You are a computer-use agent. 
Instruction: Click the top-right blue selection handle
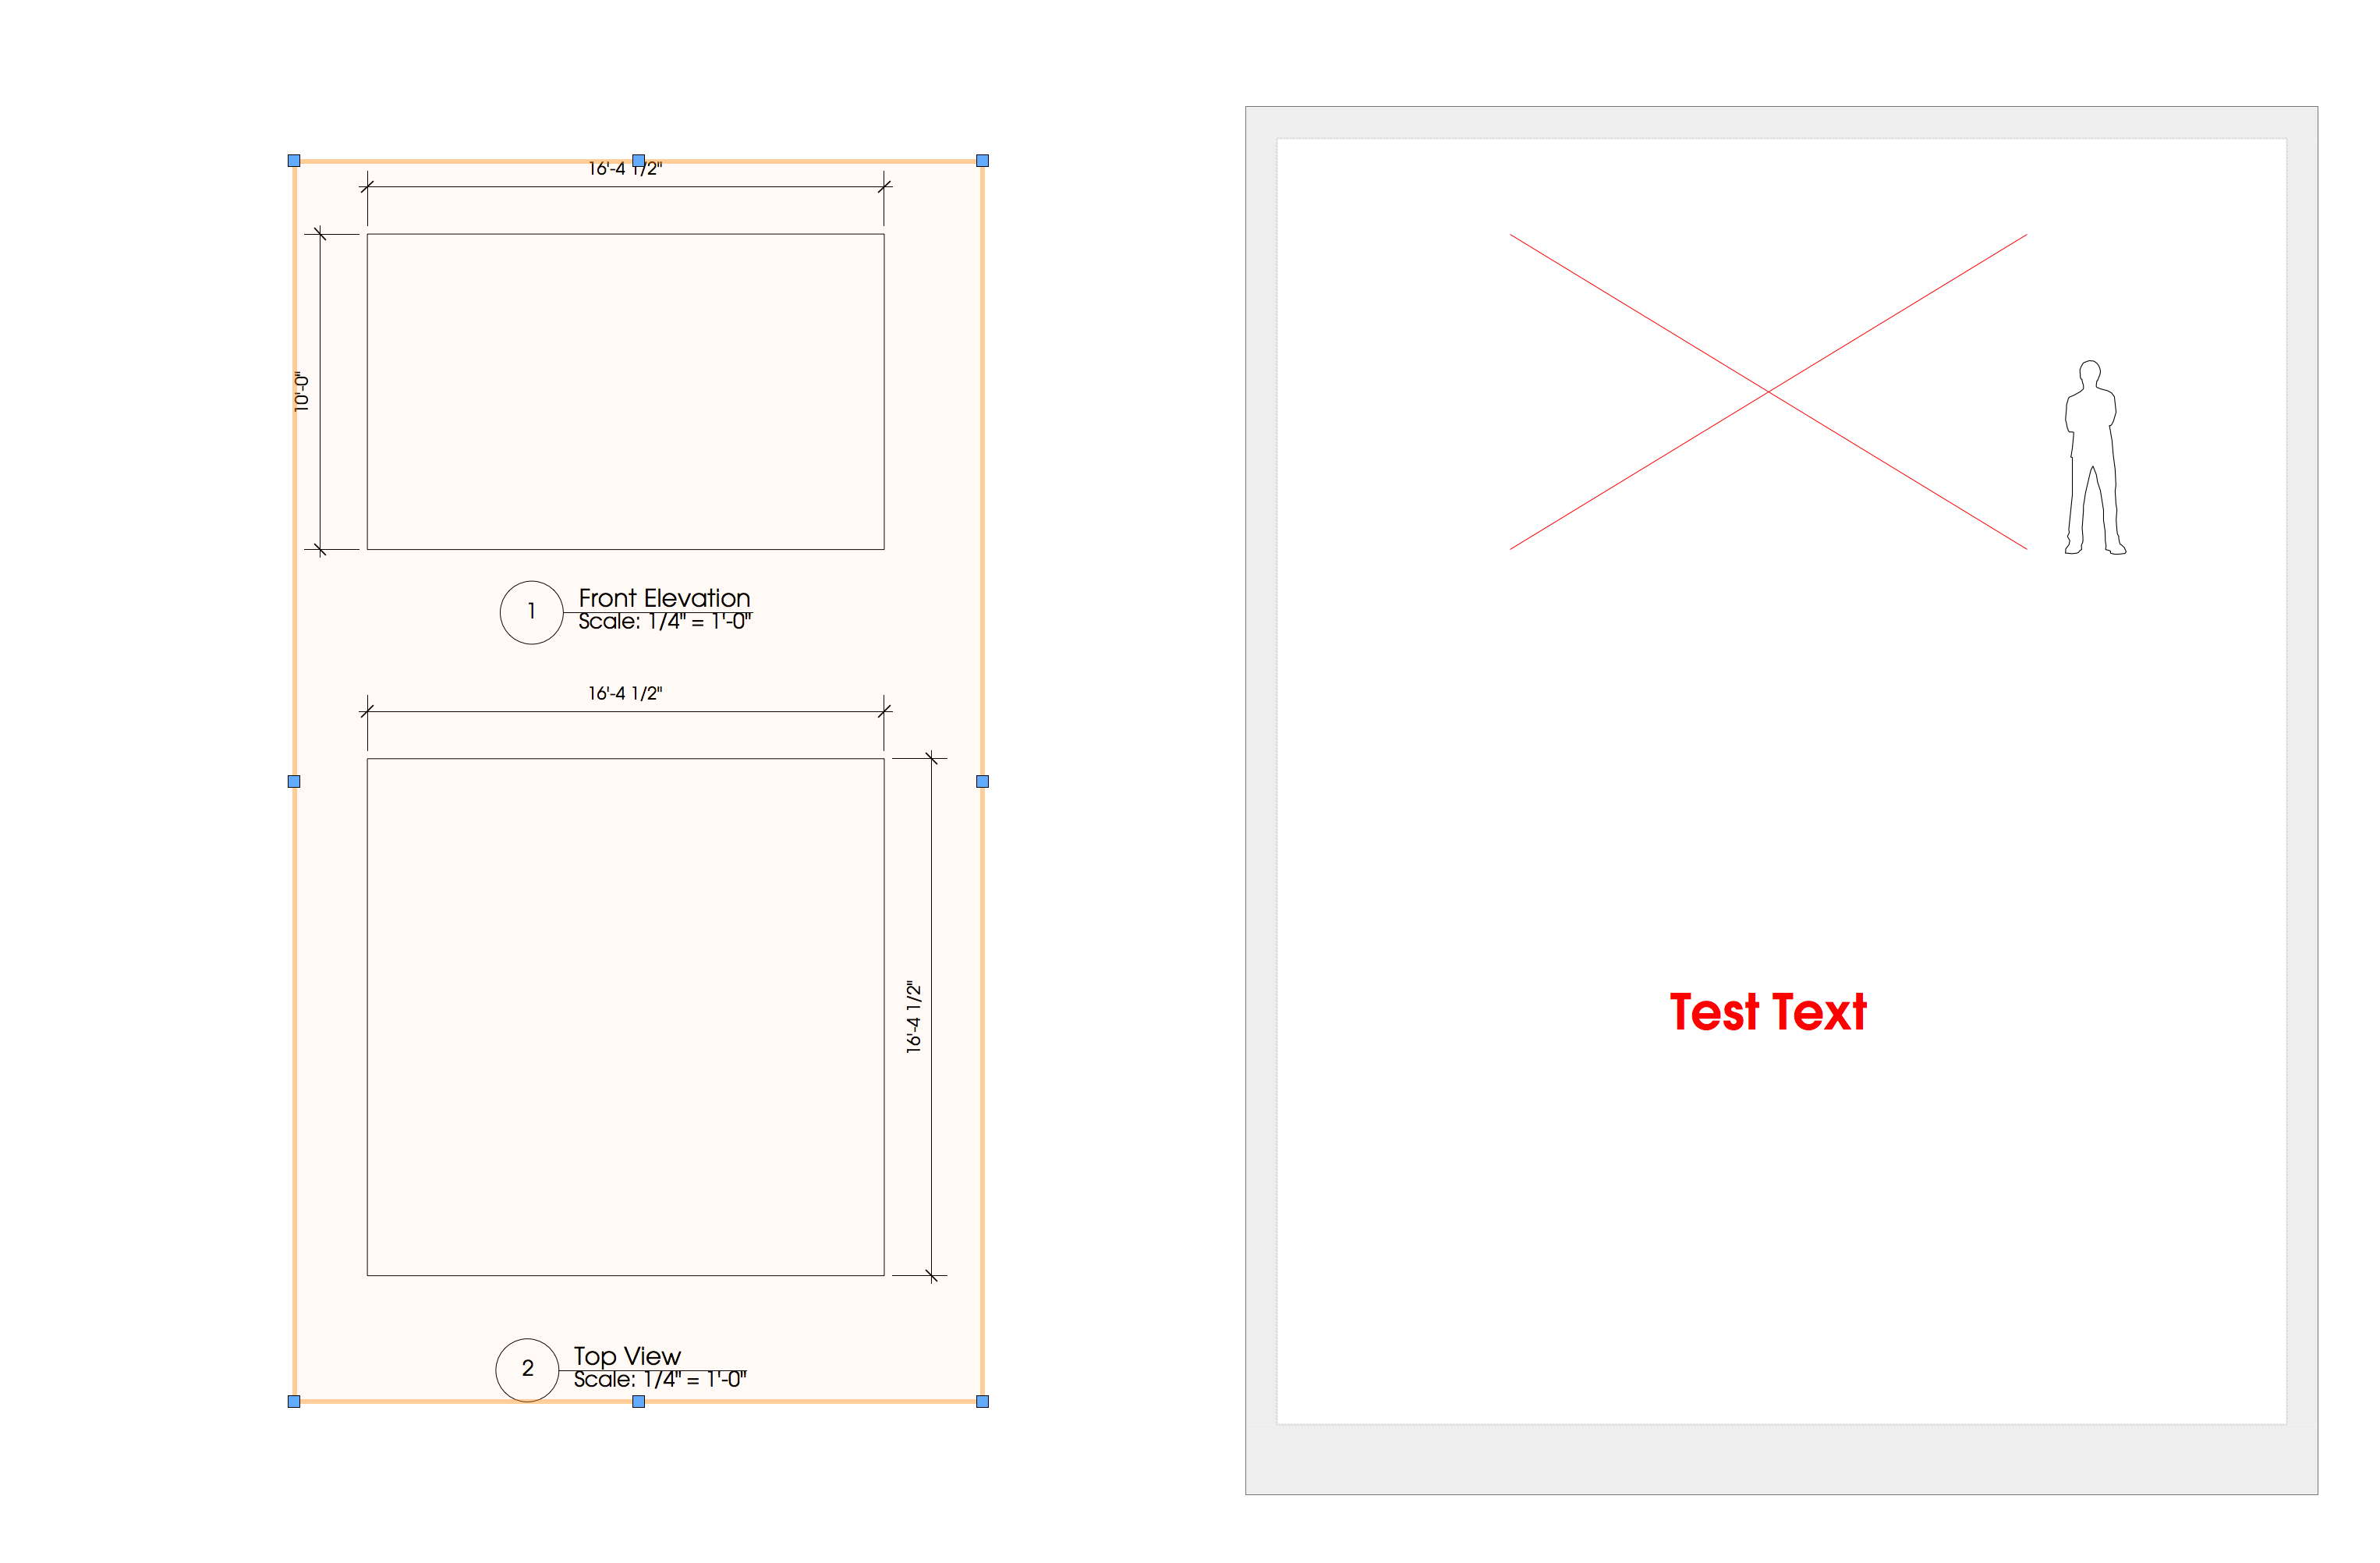tap(982, 161)
